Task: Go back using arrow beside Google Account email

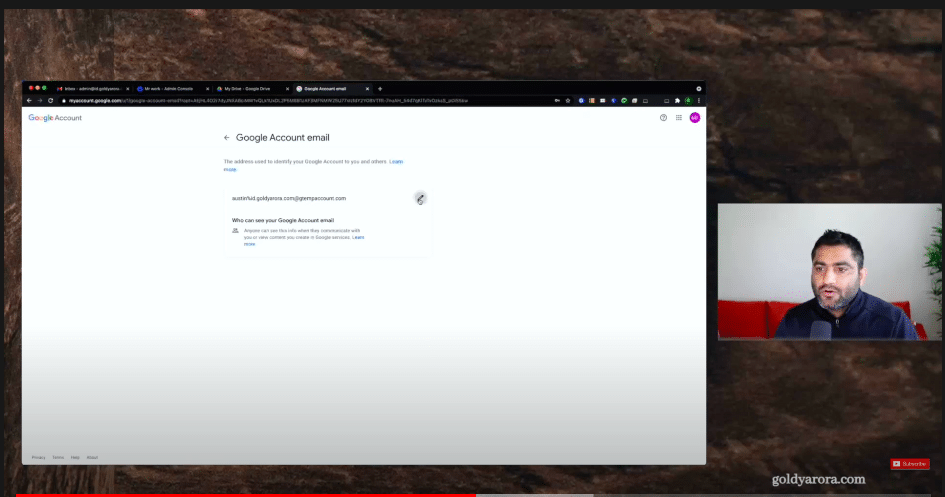Action: click(227, 138)
